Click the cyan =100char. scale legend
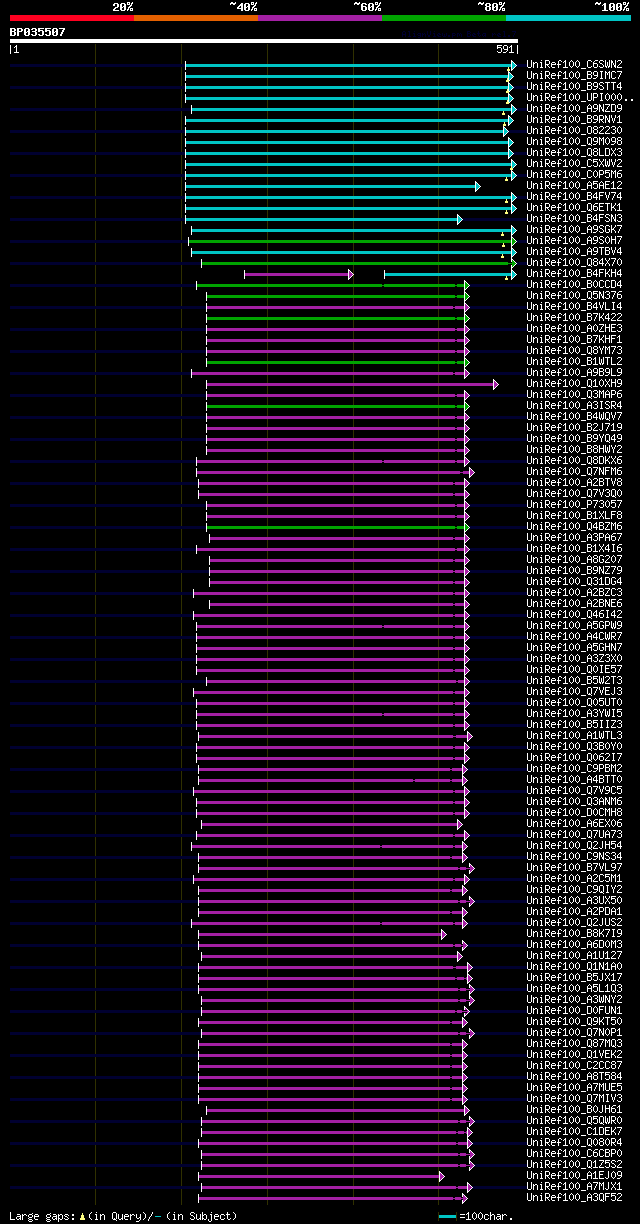This screenshot has height=1224, width=640. tap(476, 1216)
